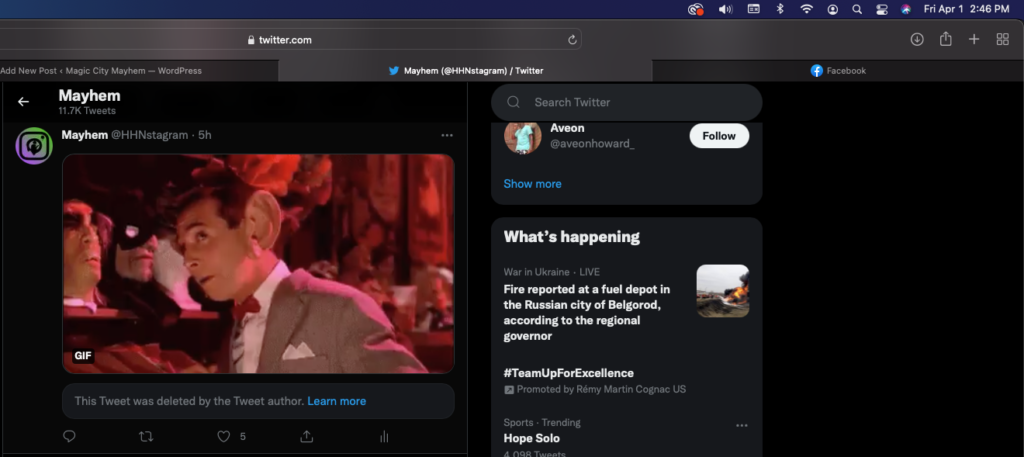
Task: Click into the Search Twitter field
Action: 627,102
